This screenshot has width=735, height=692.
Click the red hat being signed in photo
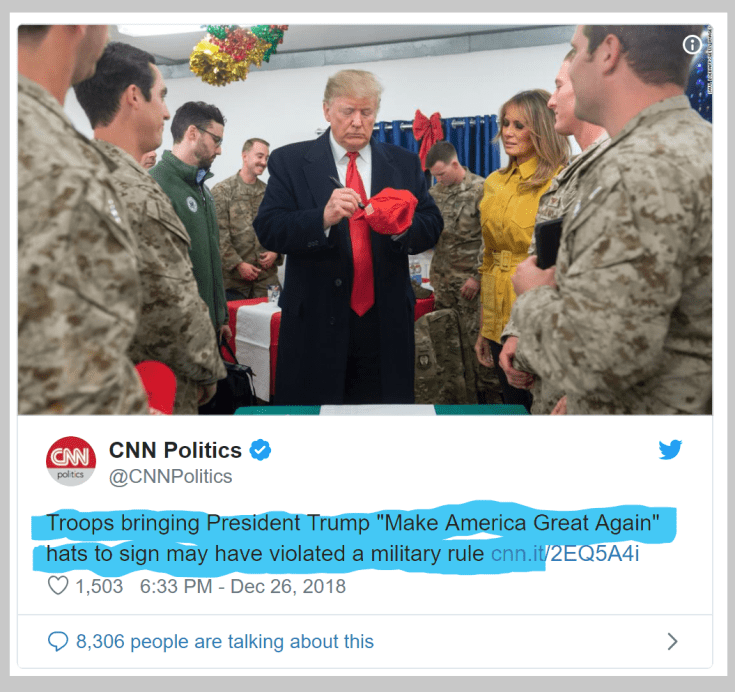(388, 211)
